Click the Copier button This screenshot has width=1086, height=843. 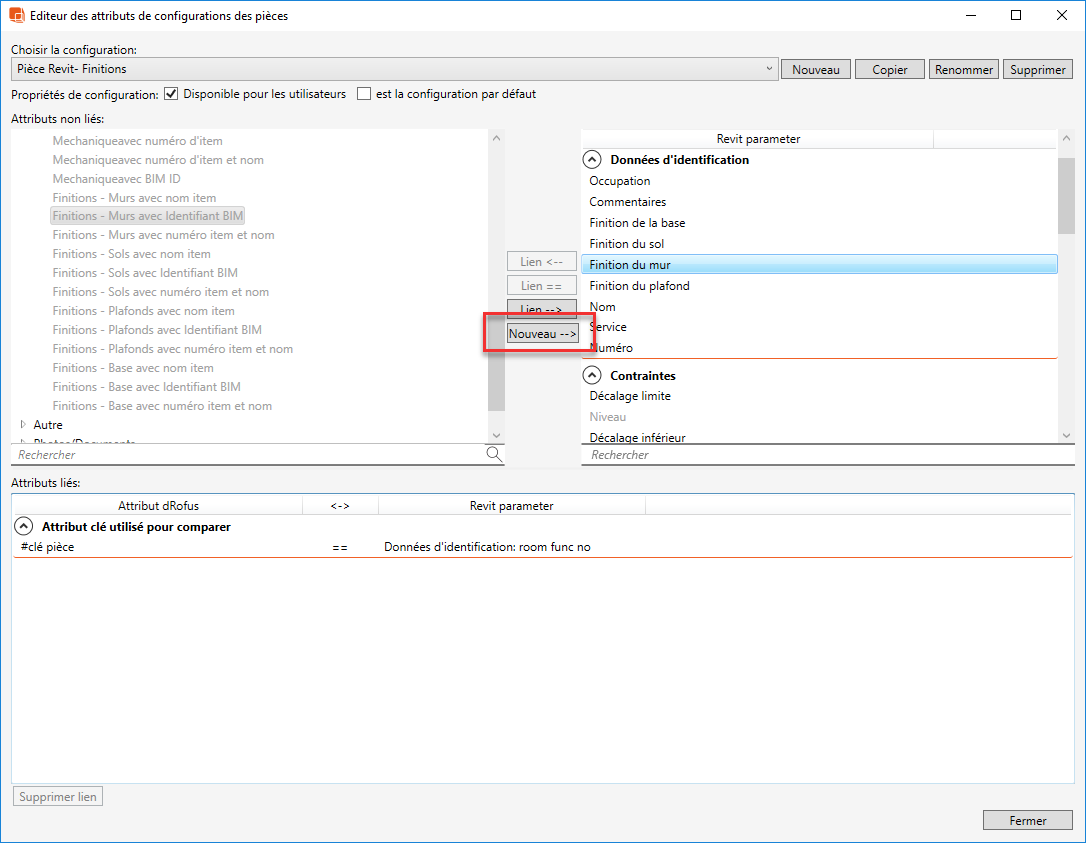coord(889,69)
